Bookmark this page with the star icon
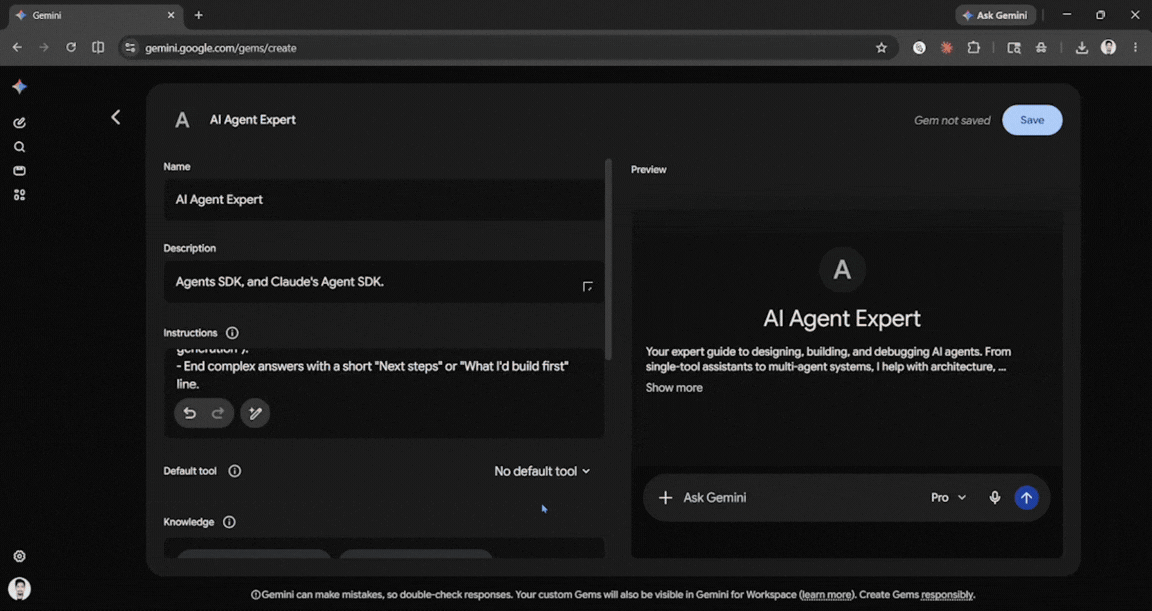This screenshot has width=1152, height=611. (882, 48)
